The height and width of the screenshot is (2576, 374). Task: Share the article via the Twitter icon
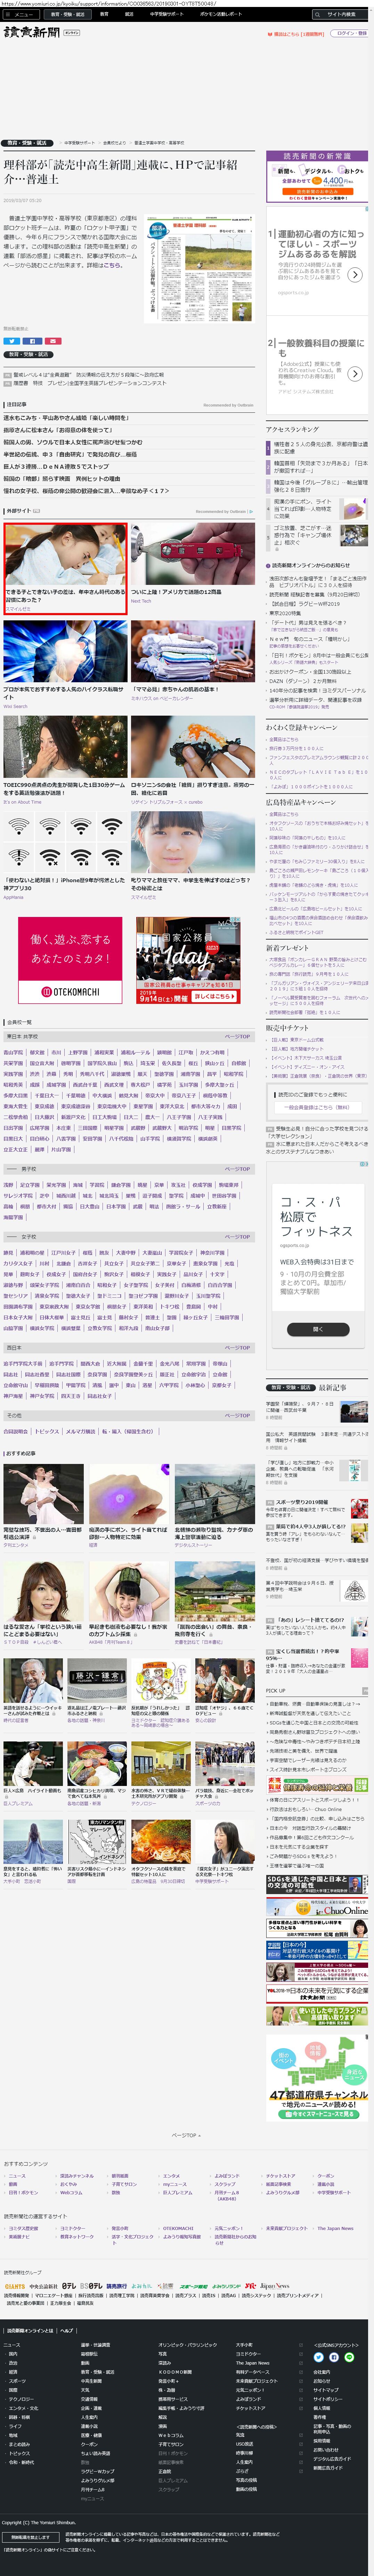tap(12, 341)
